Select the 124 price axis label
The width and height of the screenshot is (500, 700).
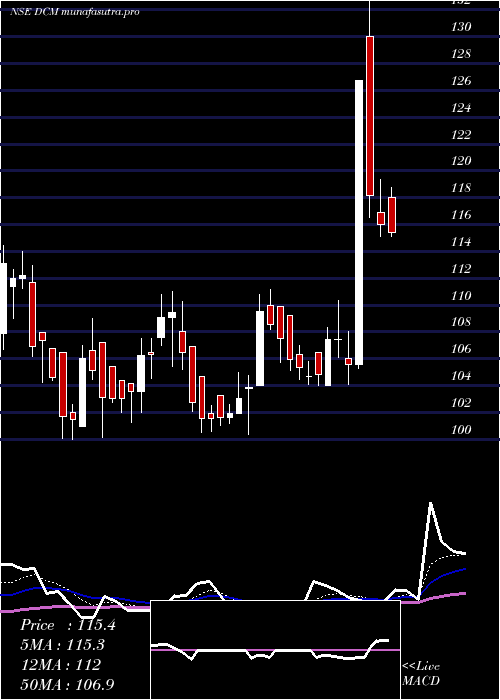[460, 108]
